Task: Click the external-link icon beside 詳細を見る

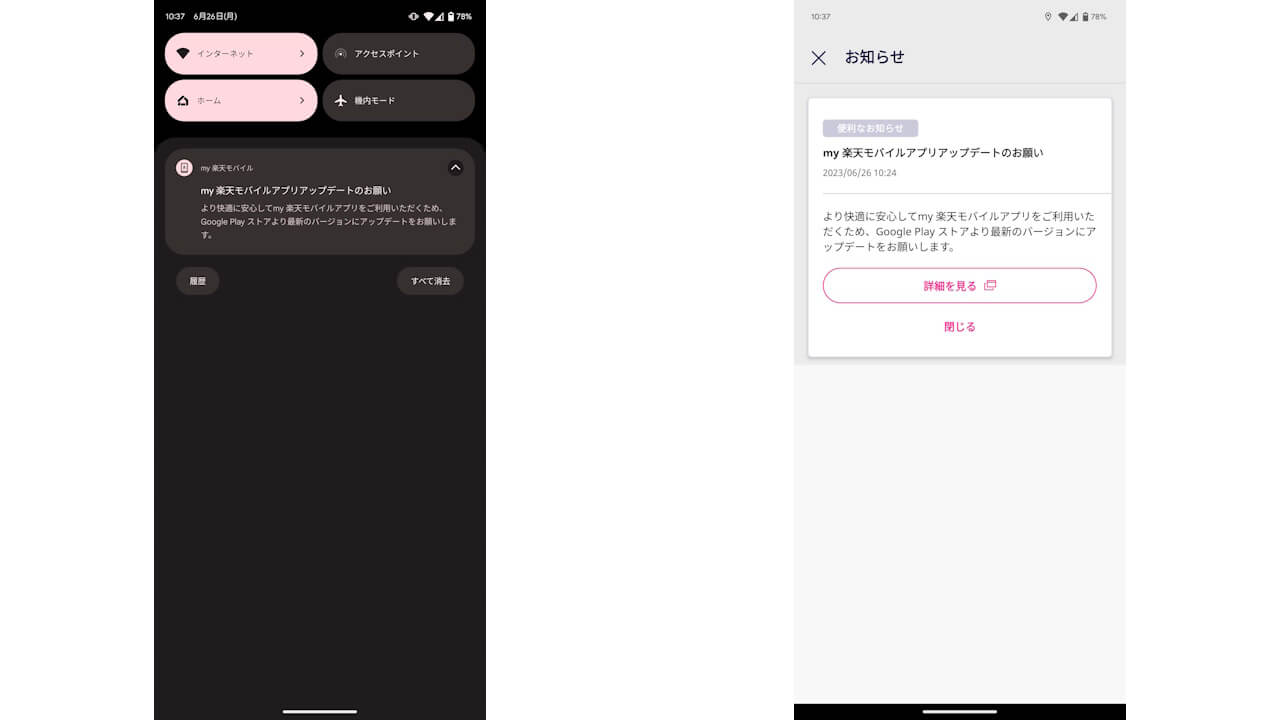Action: (989, 285)
